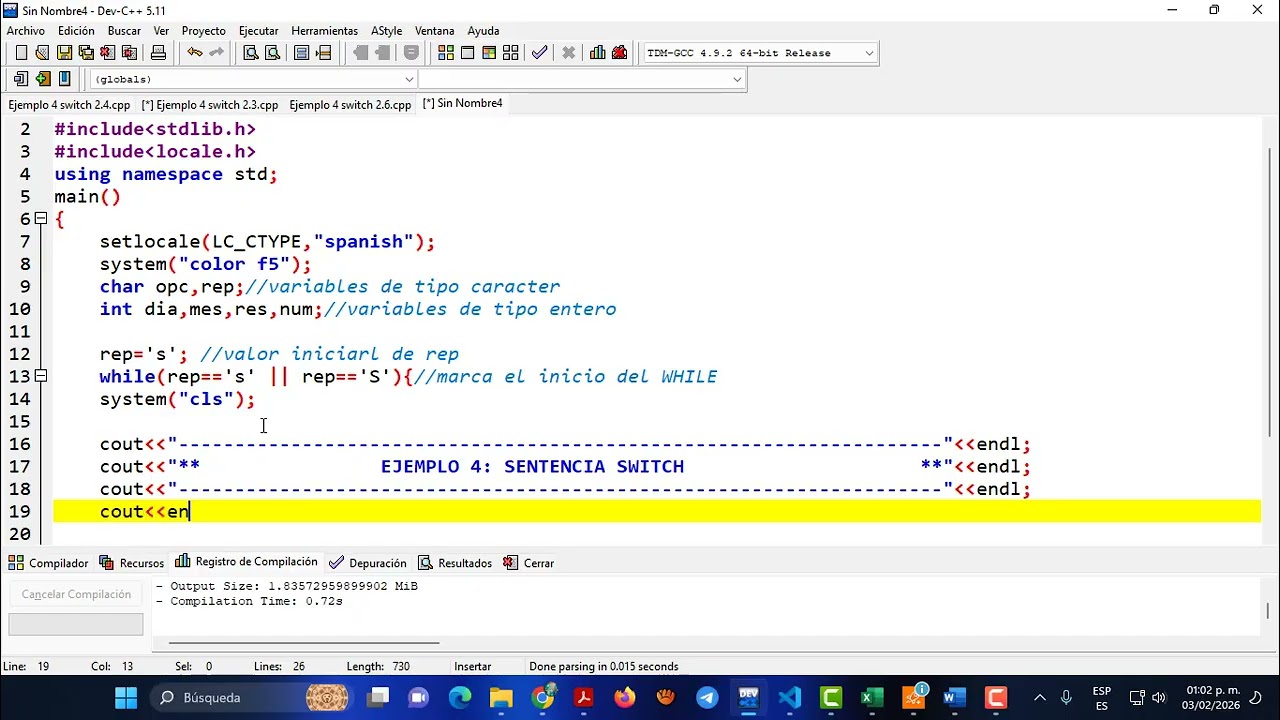The width and height of the screenshot is (1280, 720).
Task: Open profile analysis with the bar chart icon
Action: [x=598, y=53]
